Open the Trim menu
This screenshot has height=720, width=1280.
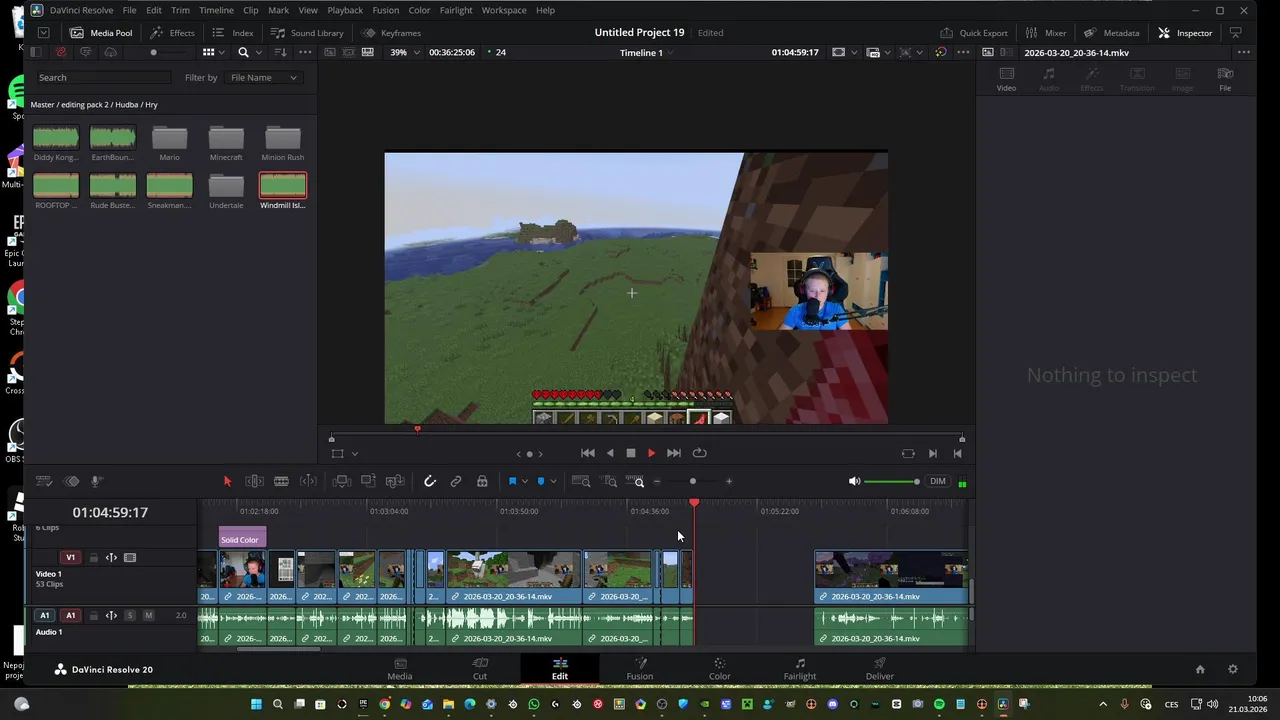tap(180, 10)
